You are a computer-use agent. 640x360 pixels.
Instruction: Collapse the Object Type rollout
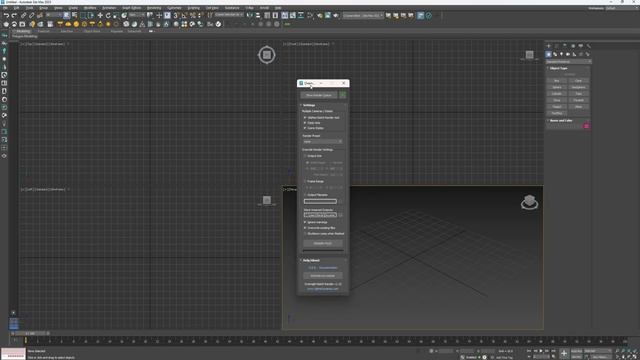click(558, 68)
